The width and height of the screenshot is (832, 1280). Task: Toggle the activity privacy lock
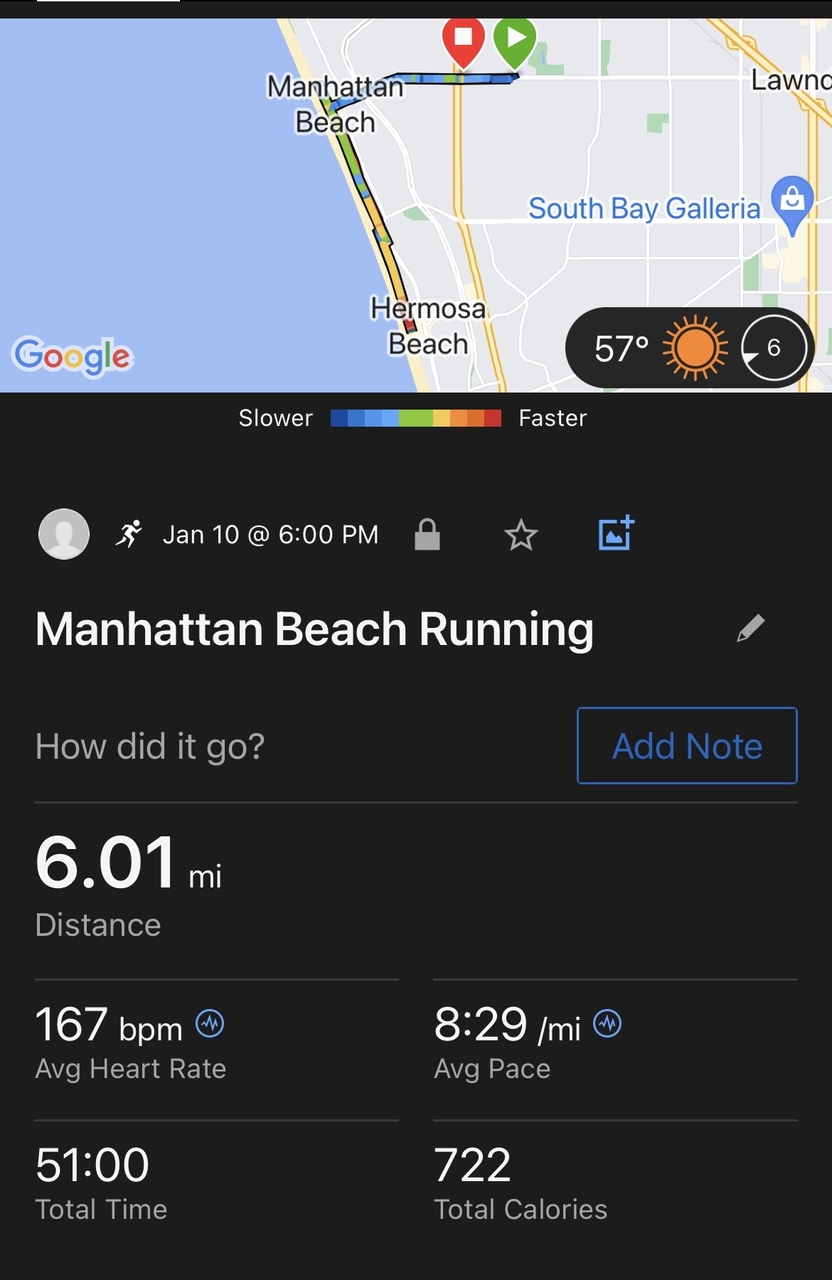click(x=427, y=535)
